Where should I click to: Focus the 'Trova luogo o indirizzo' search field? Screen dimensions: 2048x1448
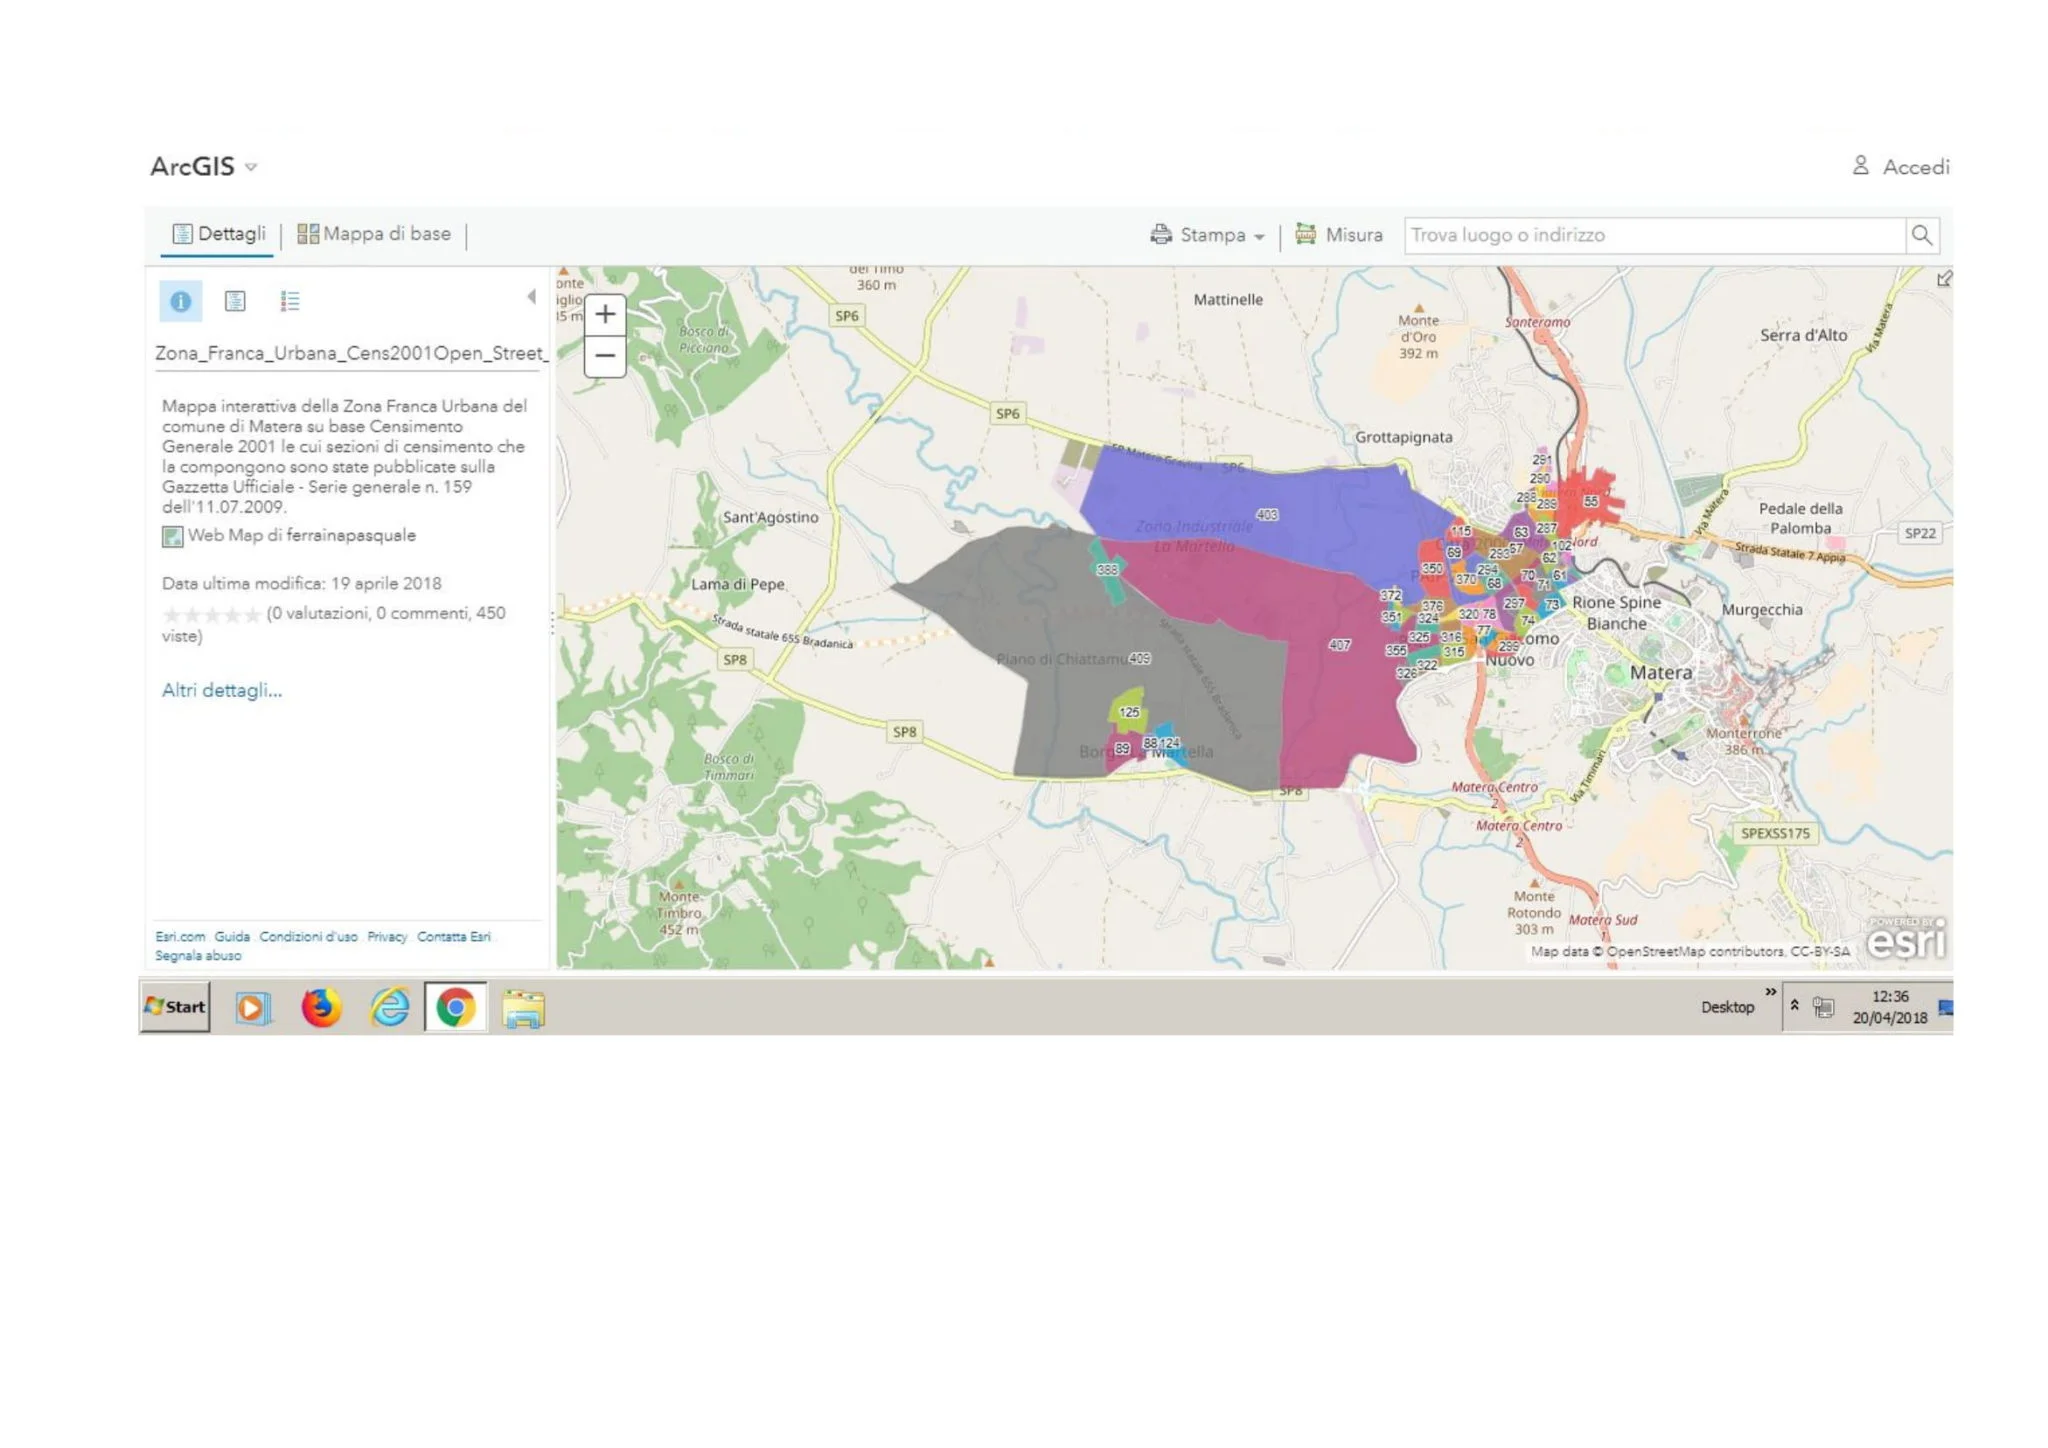point(1654,235)
